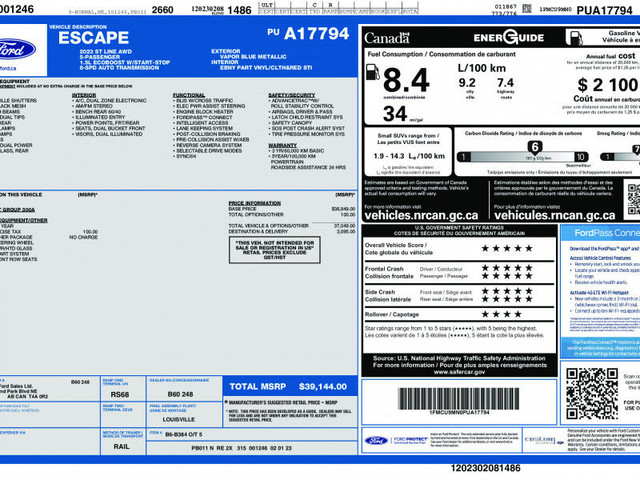The image size is (640, 480).
Task: Click the highway consumption value 7.4
Action: pos(505,83)
